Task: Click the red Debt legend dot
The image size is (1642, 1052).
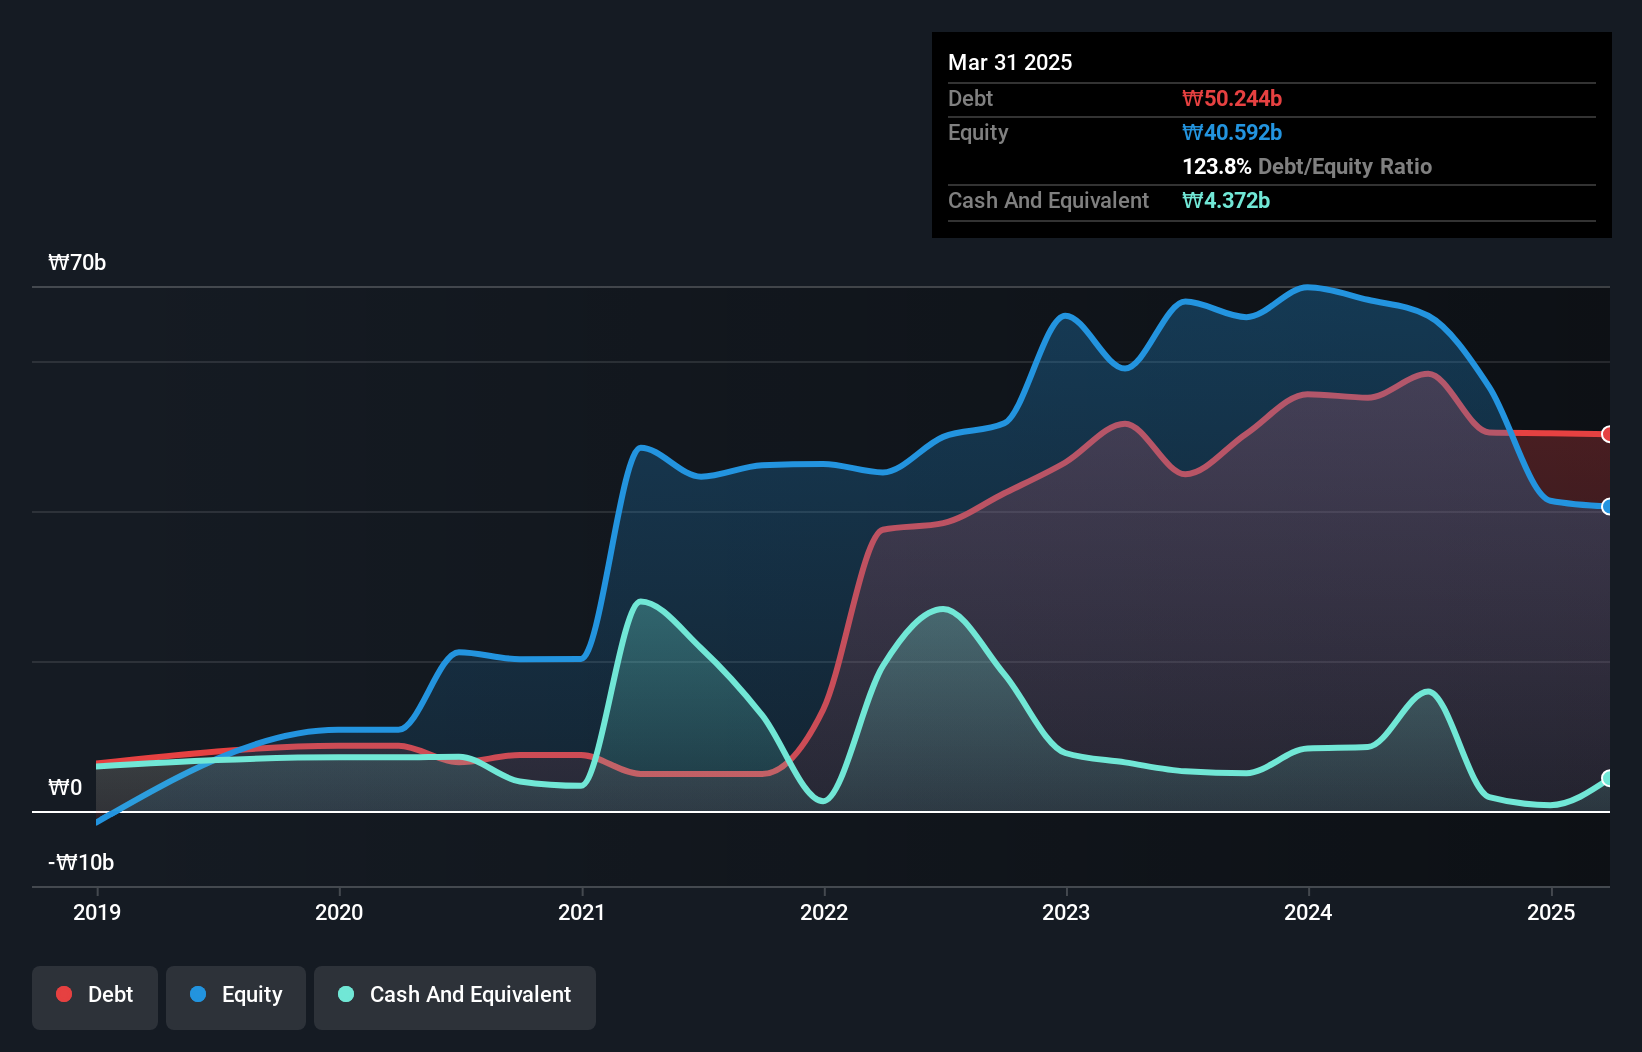Action: click(64, 994)
